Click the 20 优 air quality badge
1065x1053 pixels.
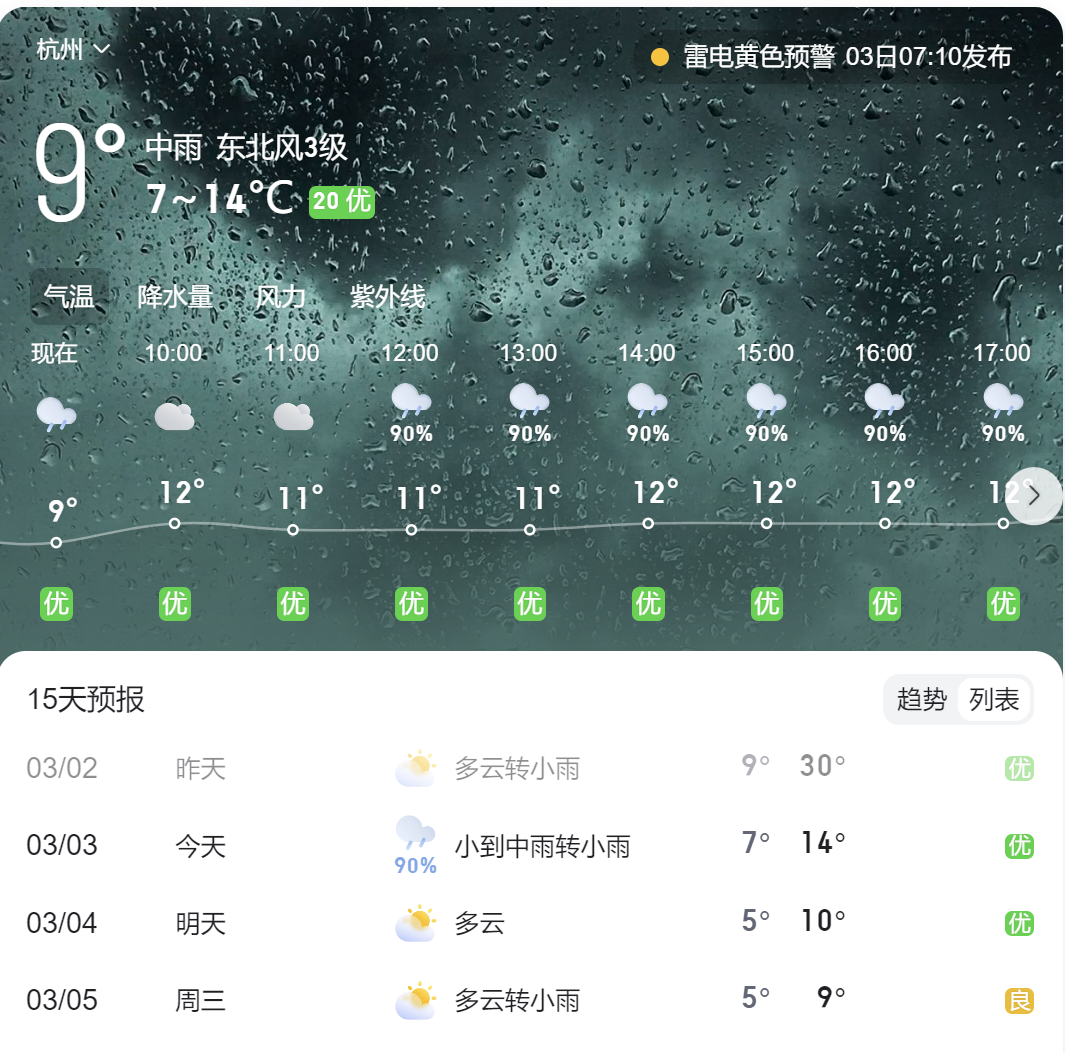tap(342, 201)
